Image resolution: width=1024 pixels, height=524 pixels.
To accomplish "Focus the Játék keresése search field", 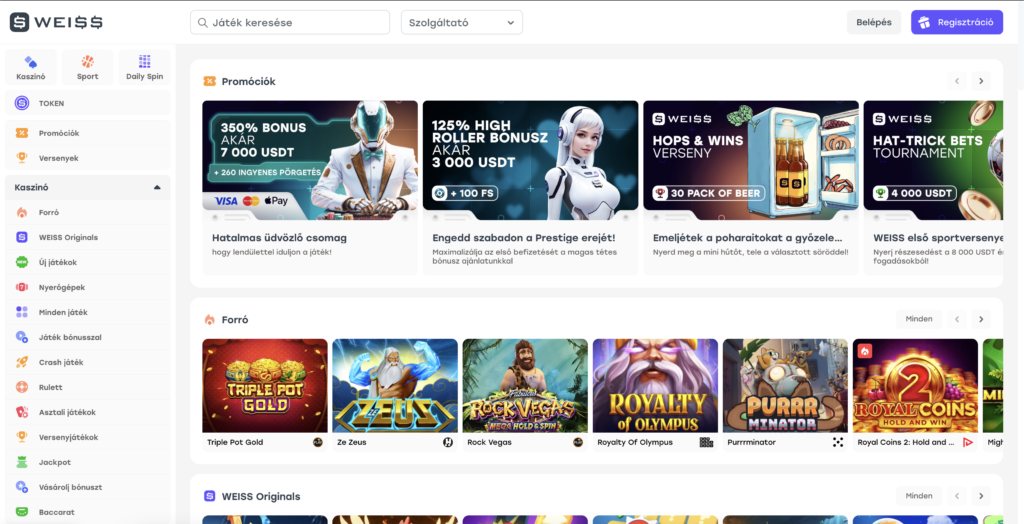I will [290, 22].
